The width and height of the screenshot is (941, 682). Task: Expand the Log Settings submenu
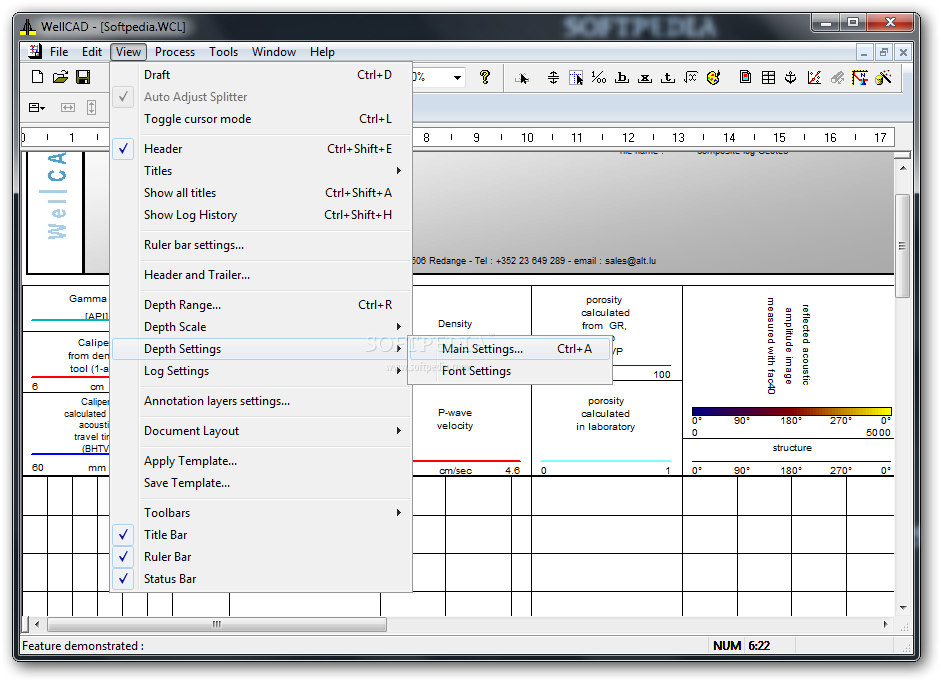[x=262, y=371]
